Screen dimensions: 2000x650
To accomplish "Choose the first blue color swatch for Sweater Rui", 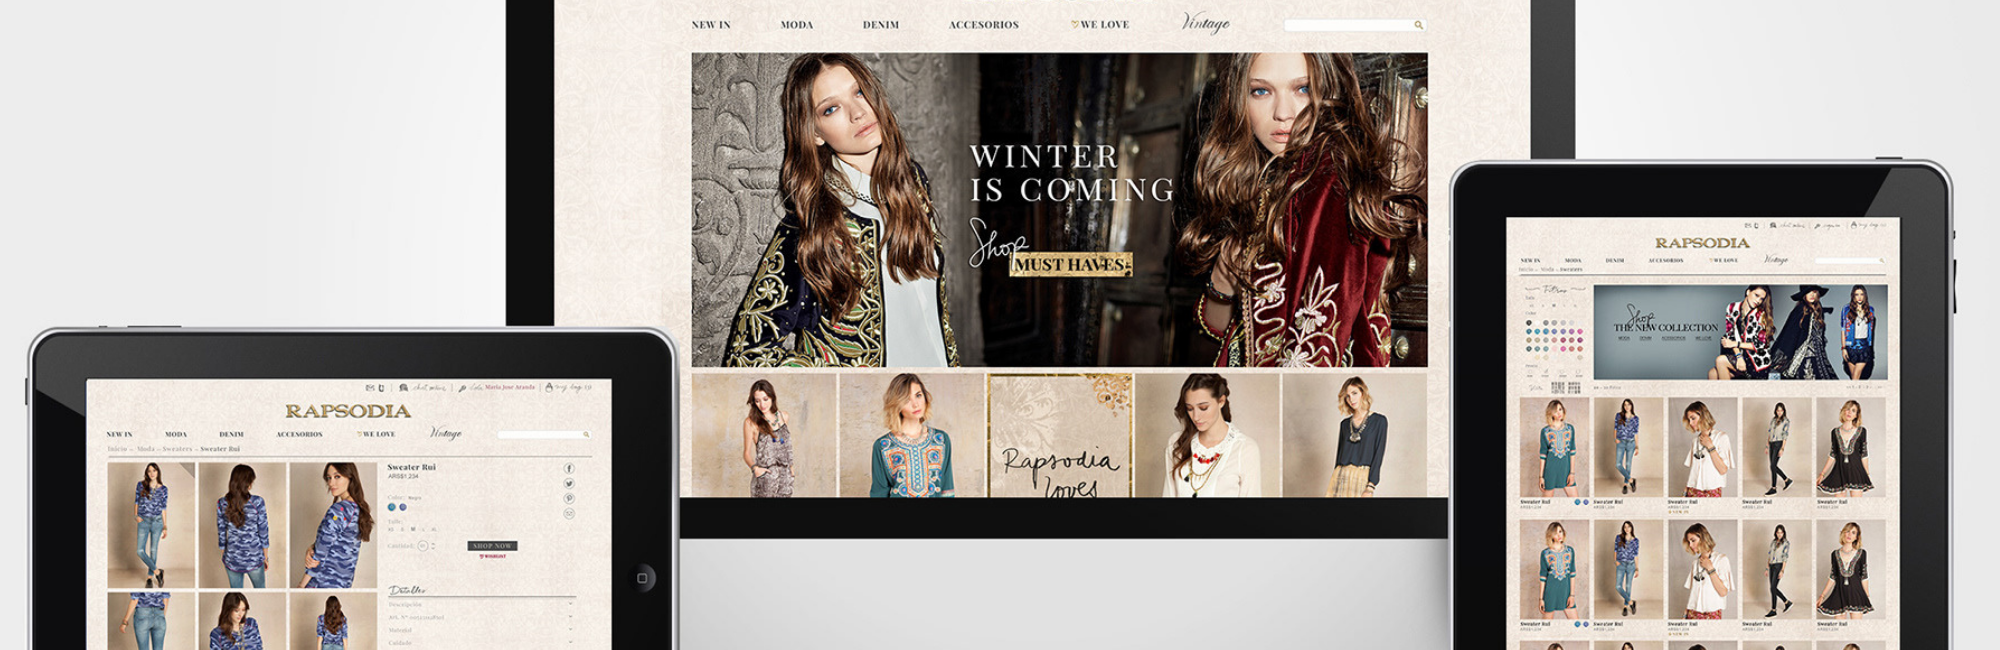I will coord(392,507).
